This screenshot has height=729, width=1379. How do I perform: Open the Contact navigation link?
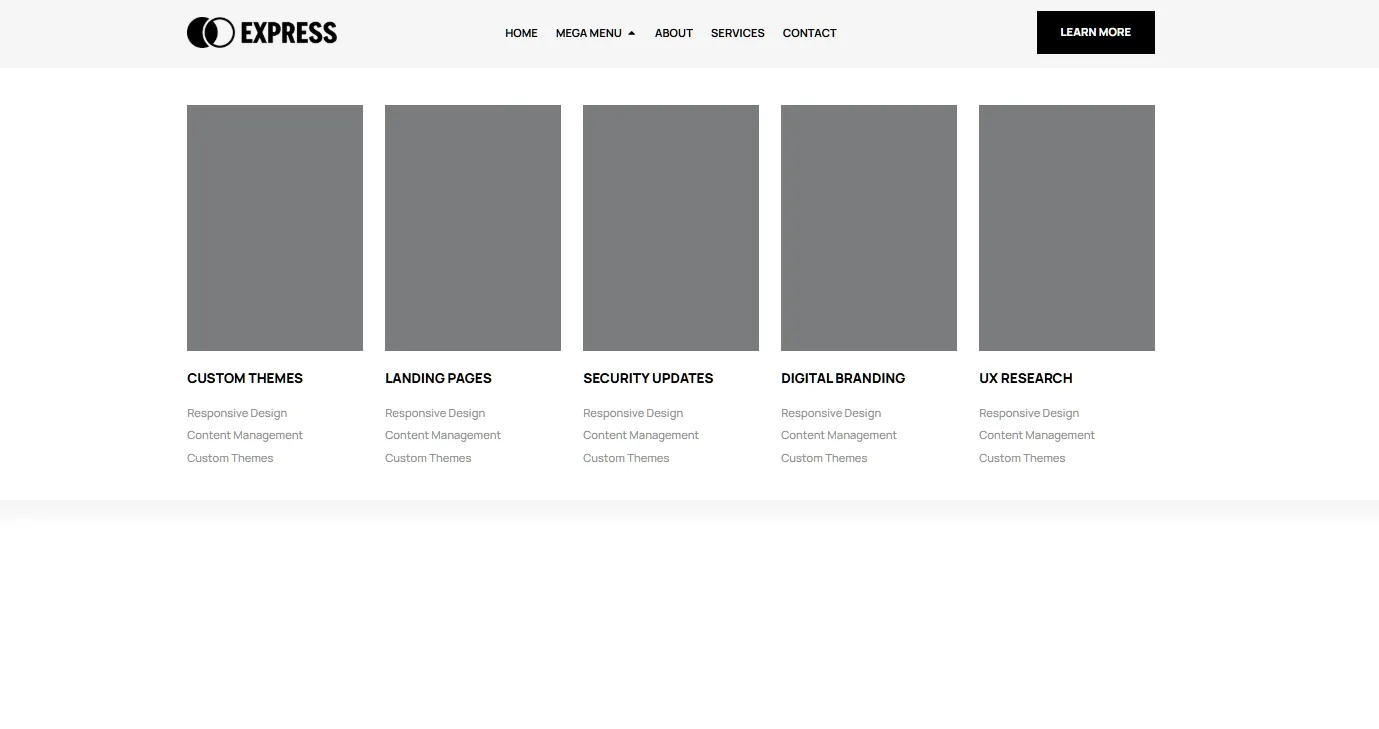(x=809, y=33)
